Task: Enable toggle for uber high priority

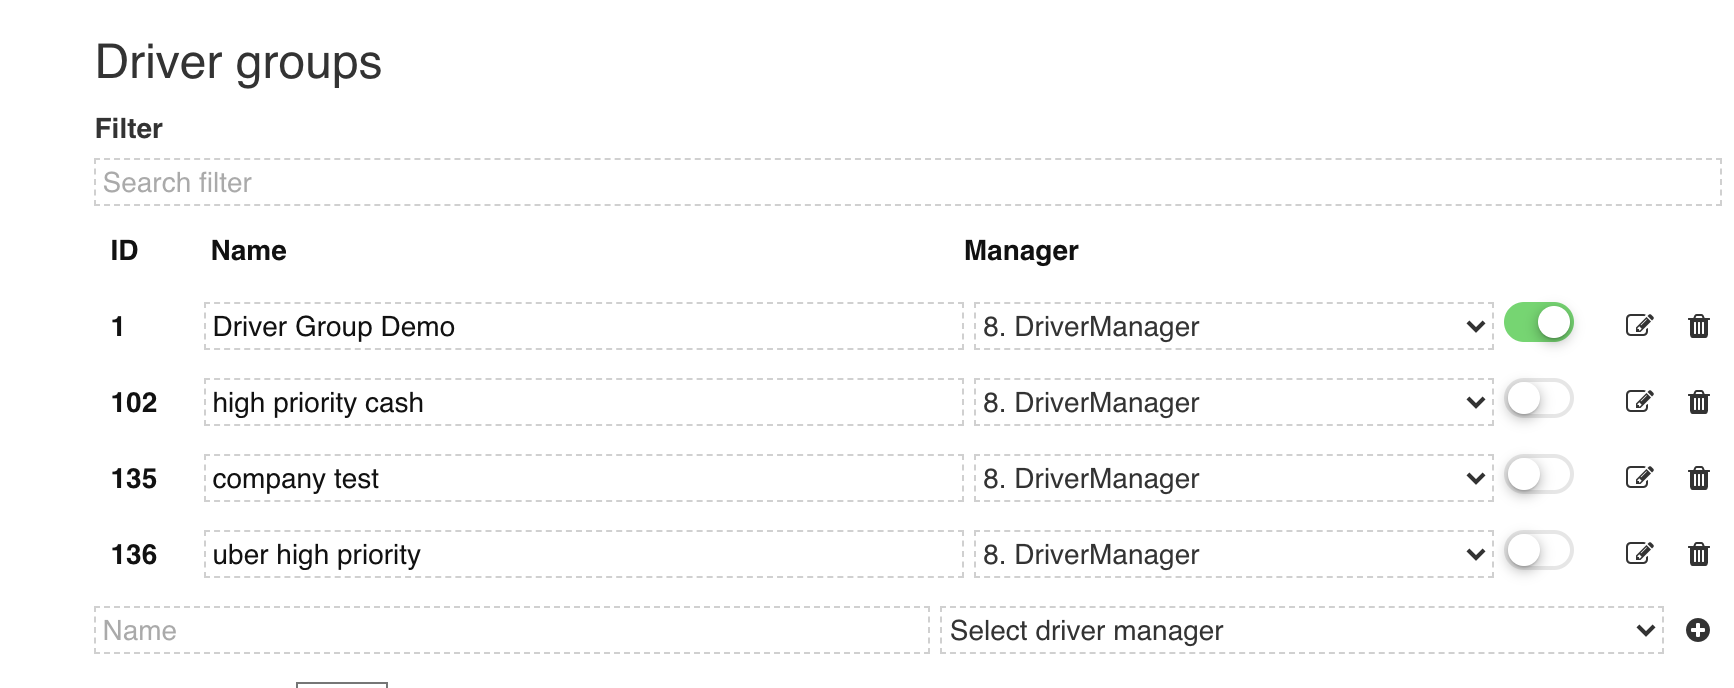Action: tap(1538, 551)
